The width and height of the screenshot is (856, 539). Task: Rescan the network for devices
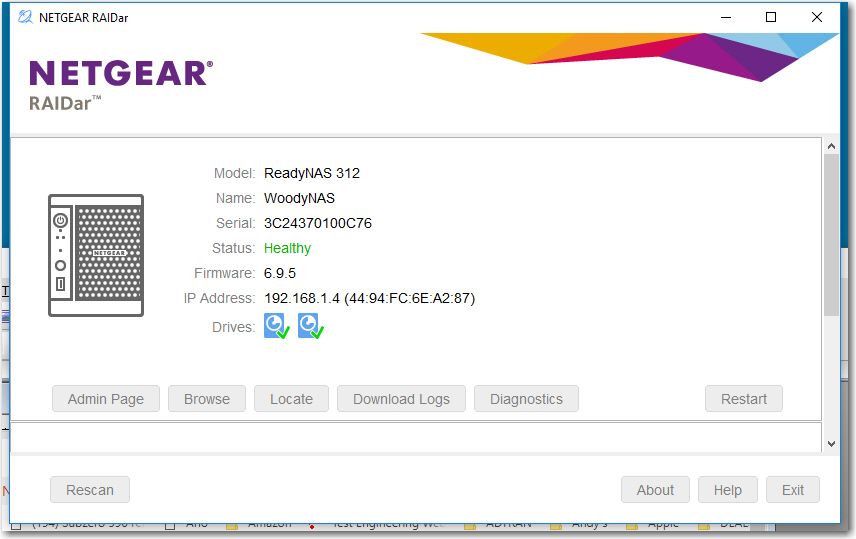pos(90,490)
